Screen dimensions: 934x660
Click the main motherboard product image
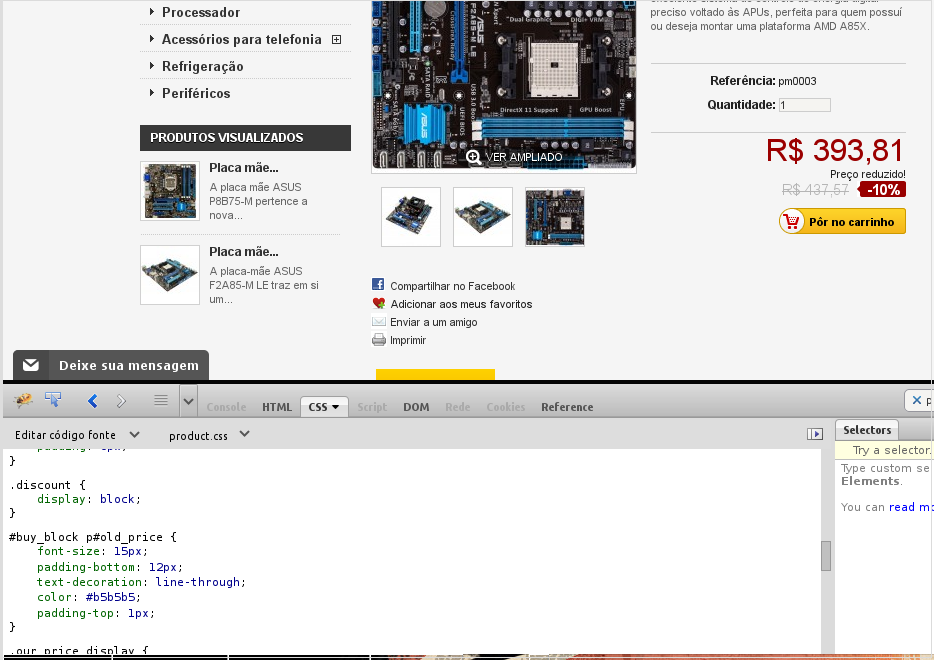tap(504, 85)
